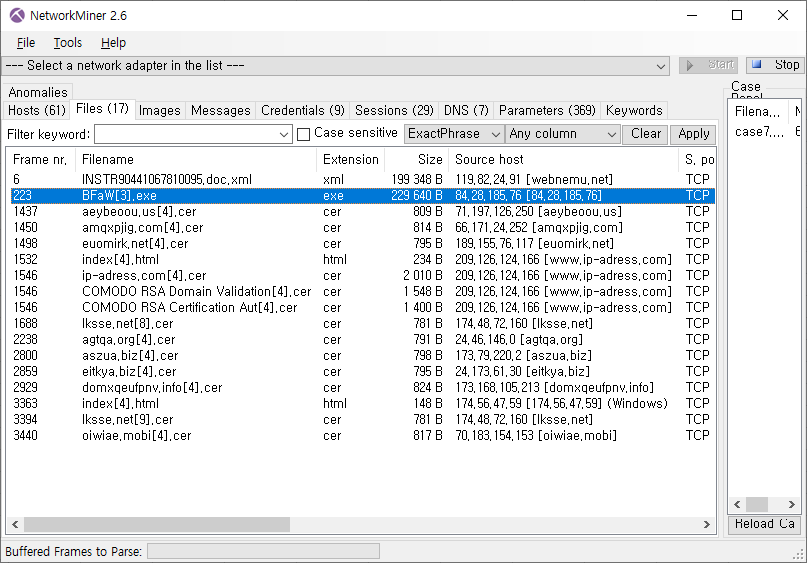Open the ExactPhrase match mode dropdown
This screenshot has width=807, height=563.
tap(454, 134)
